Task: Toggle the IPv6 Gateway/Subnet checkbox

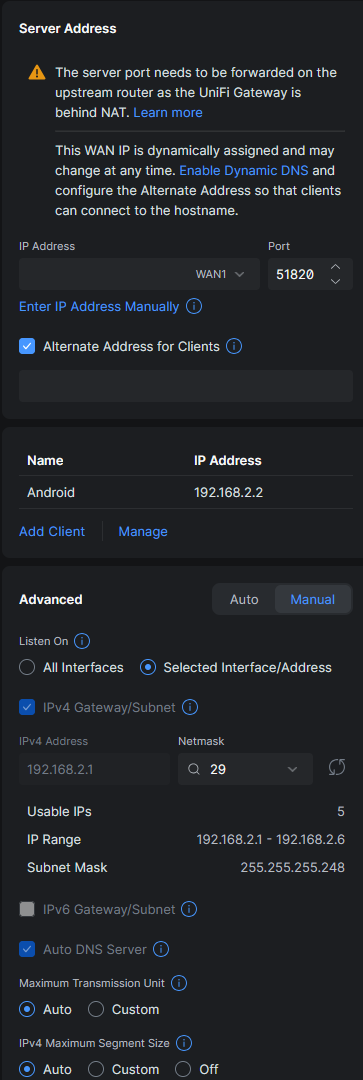Action: pos(27,909)
